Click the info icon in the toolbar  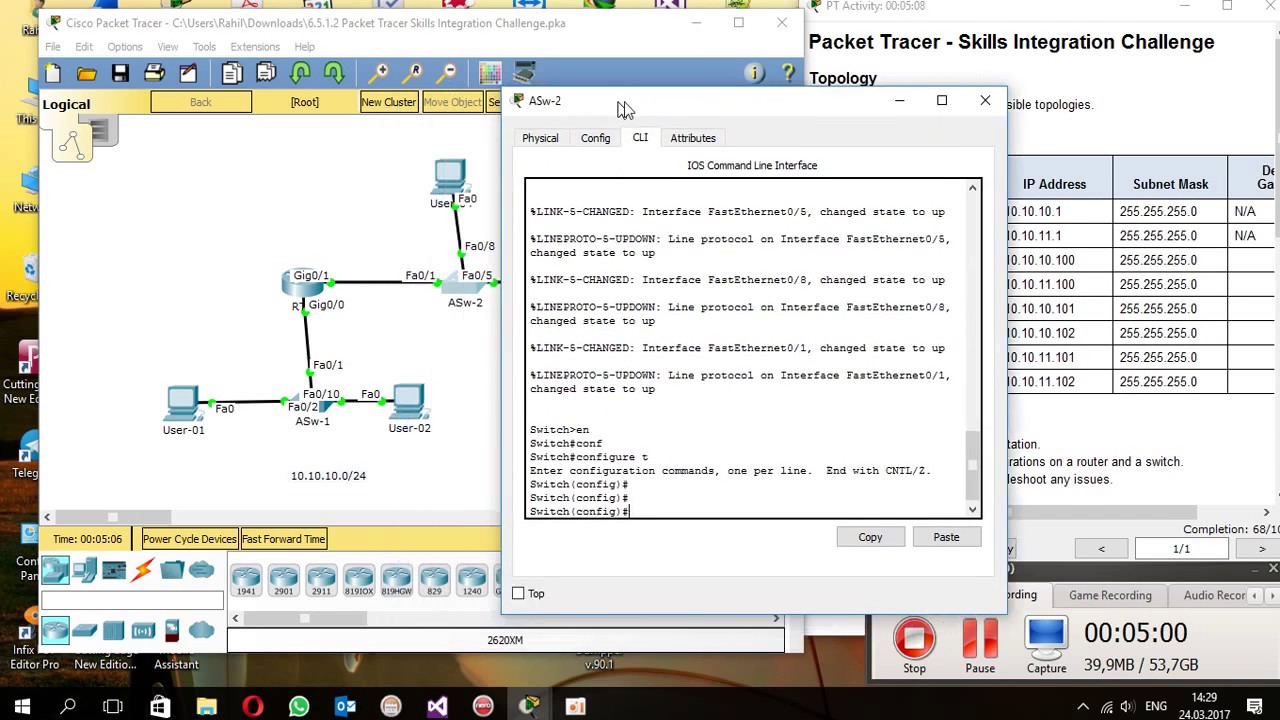pyautogui.click(x=755, y=73)
